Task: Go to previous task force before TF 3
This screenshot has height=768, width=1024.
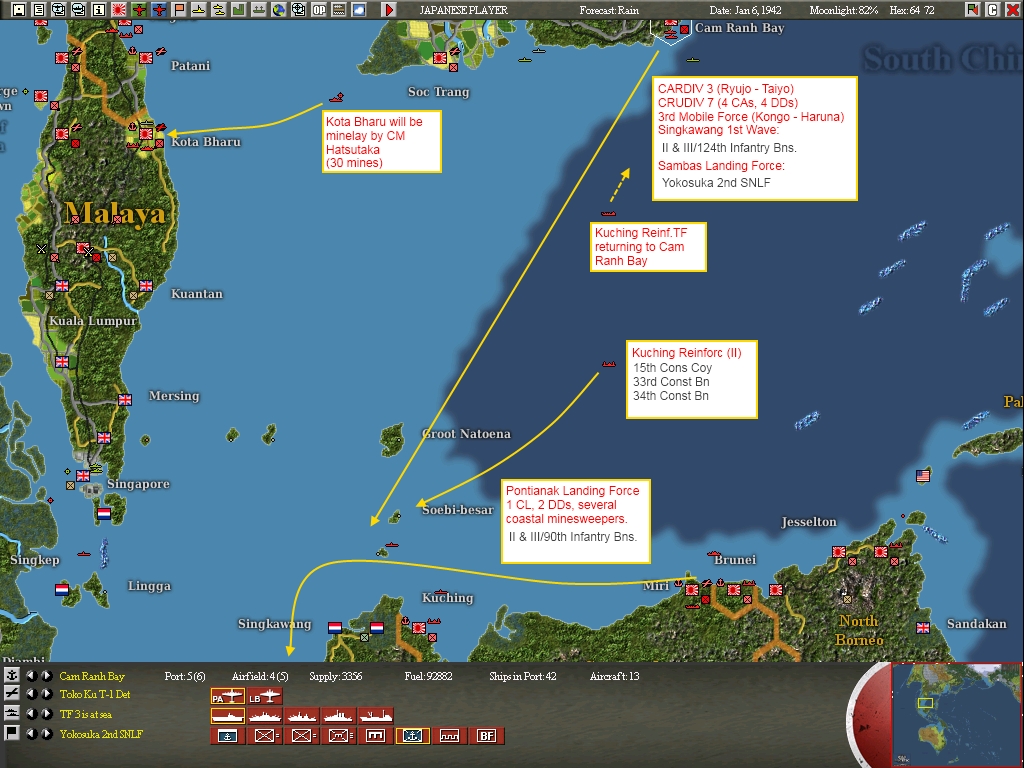Action: coord(31,714)
